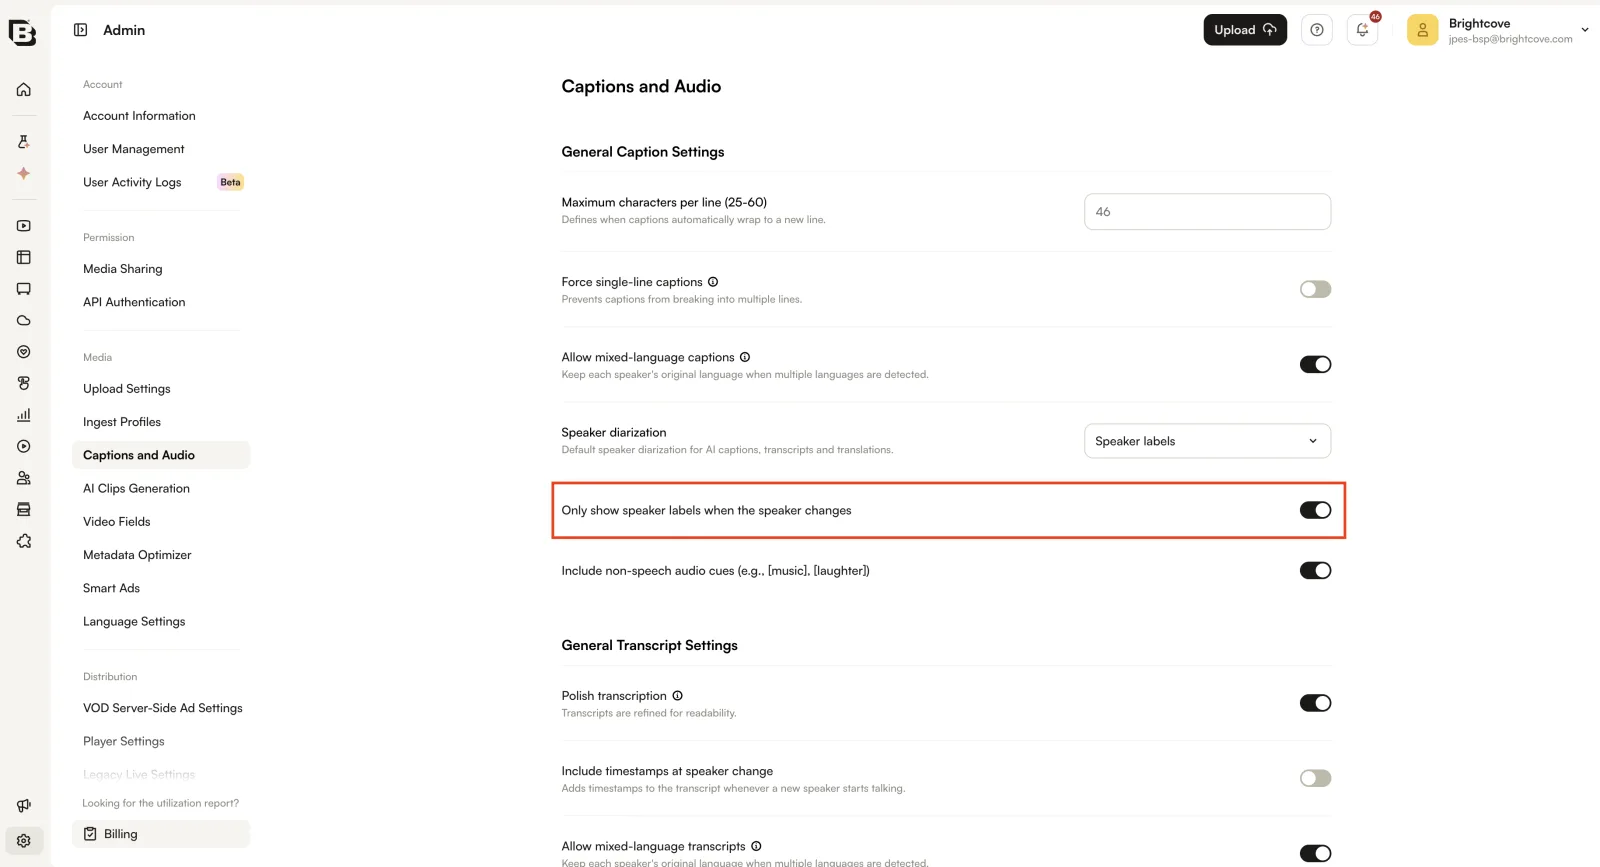
Task: Enable Force single-line captions toggle
Action: point(1315,289)
